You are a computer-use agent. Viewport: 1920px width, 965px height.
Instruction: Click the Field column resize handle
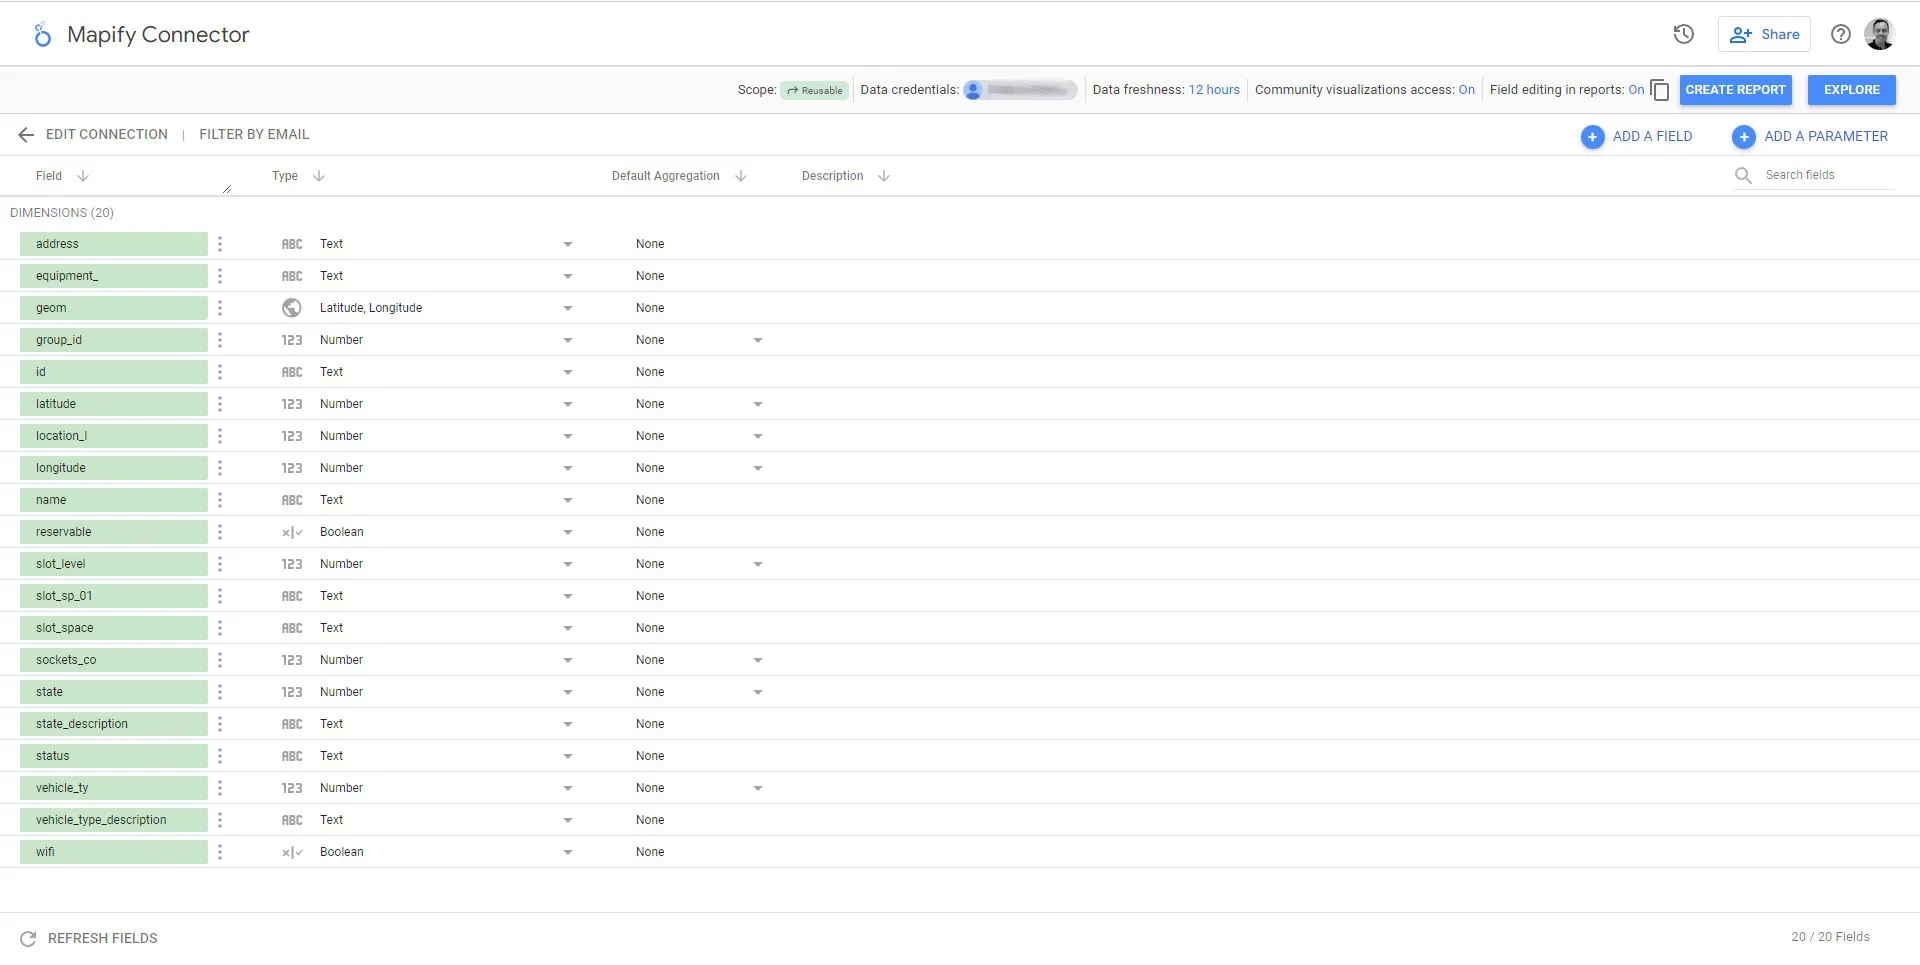tap(227, 188)
